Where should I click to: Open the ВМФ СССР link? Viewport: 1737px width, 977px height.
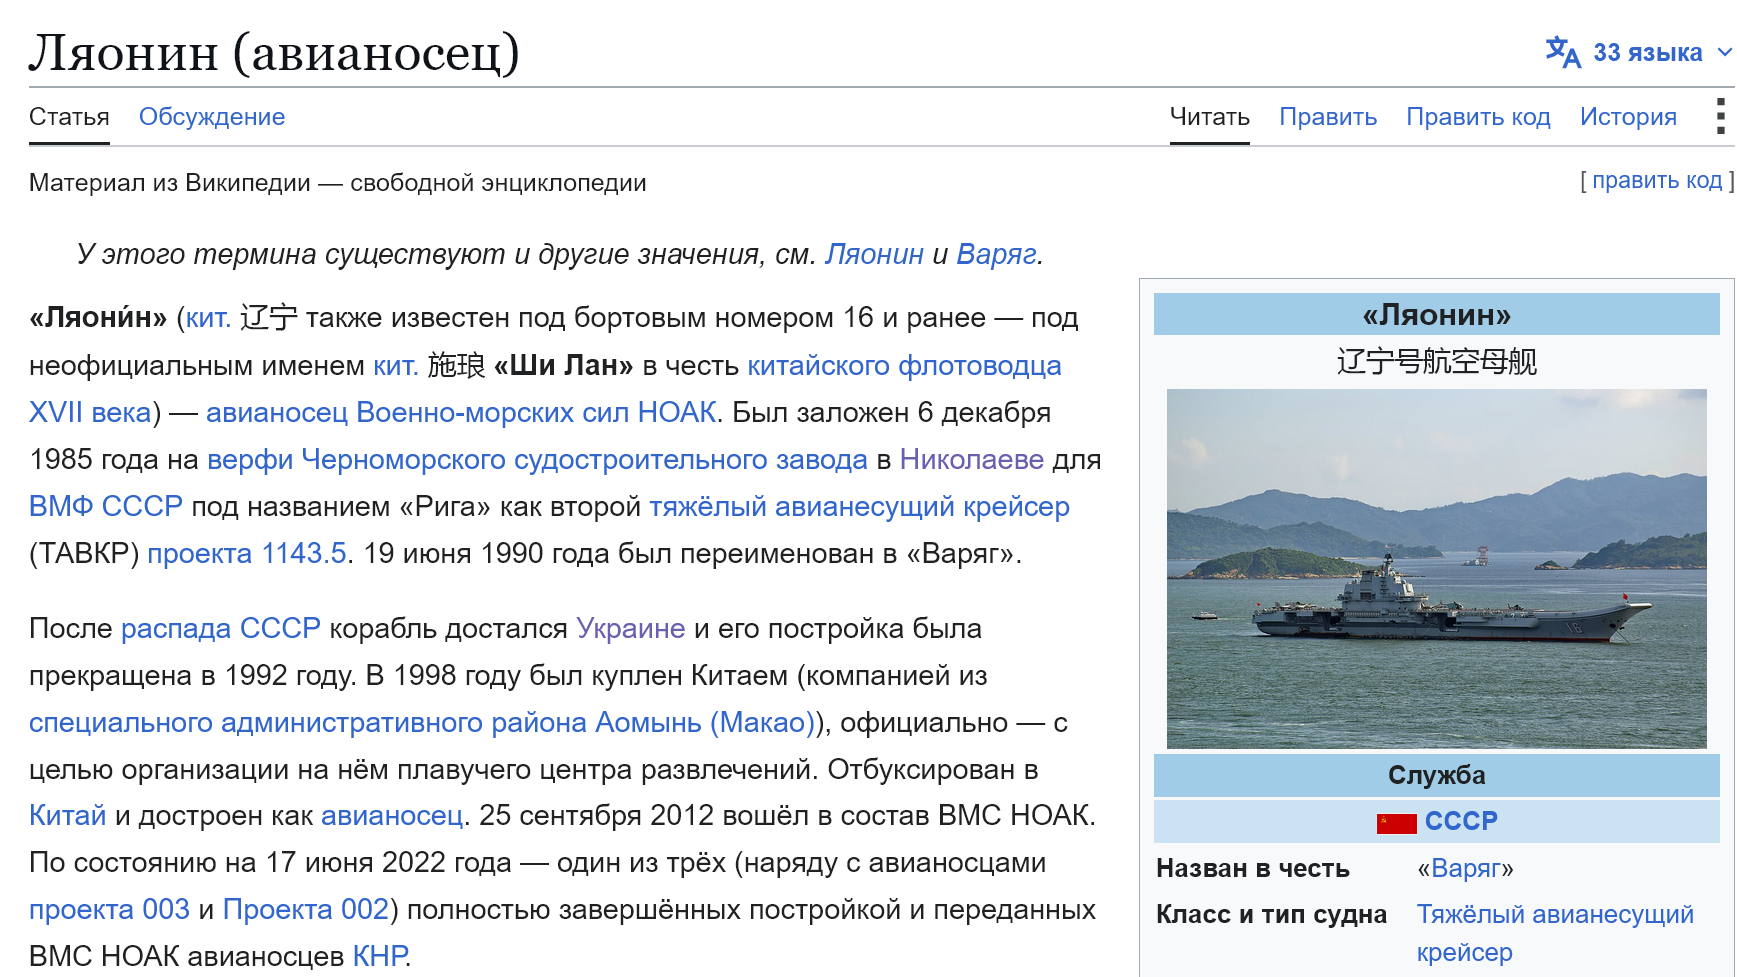(106, 506)
